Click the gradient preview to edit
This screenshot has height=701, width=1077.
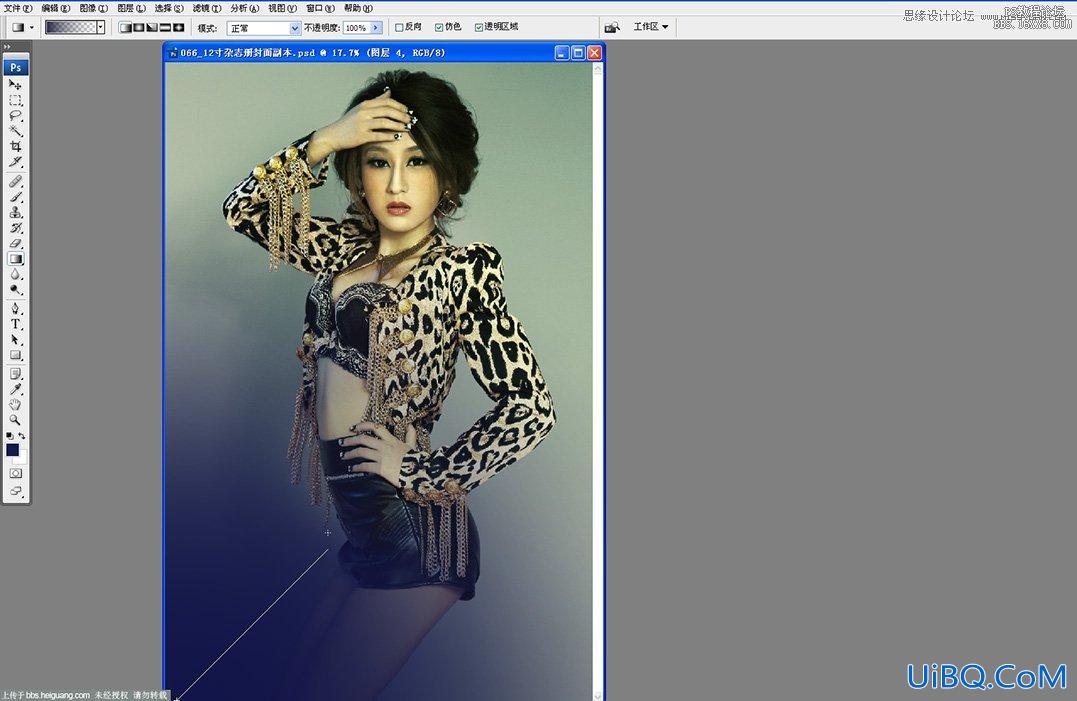[70, 27]
